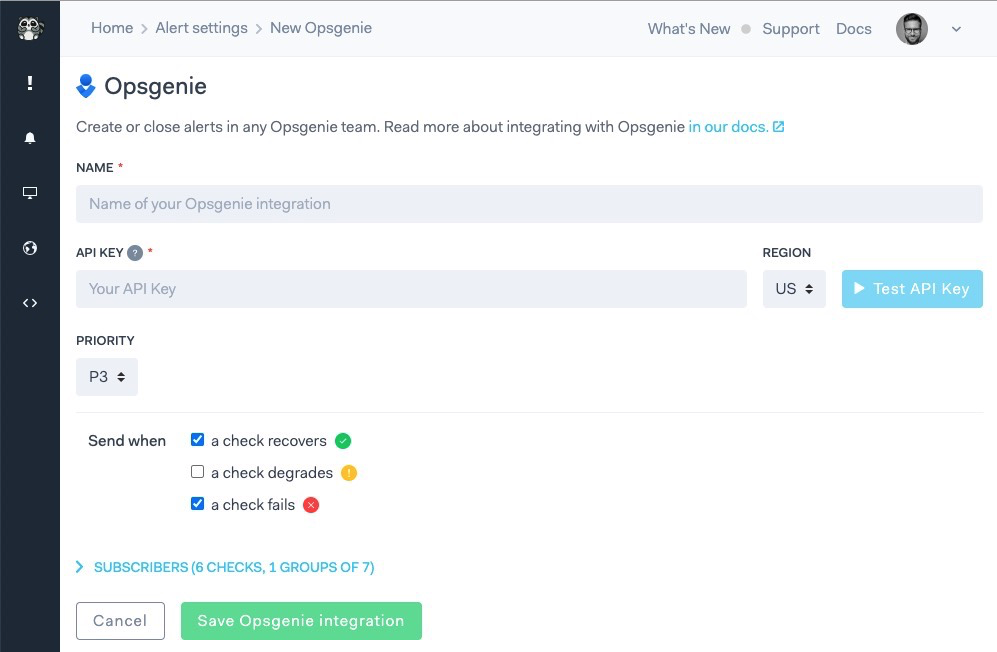The width and height of the screenshot is (997, 652).
Task: Open the code brackets icon in sidebar
Action: (30, 302)
